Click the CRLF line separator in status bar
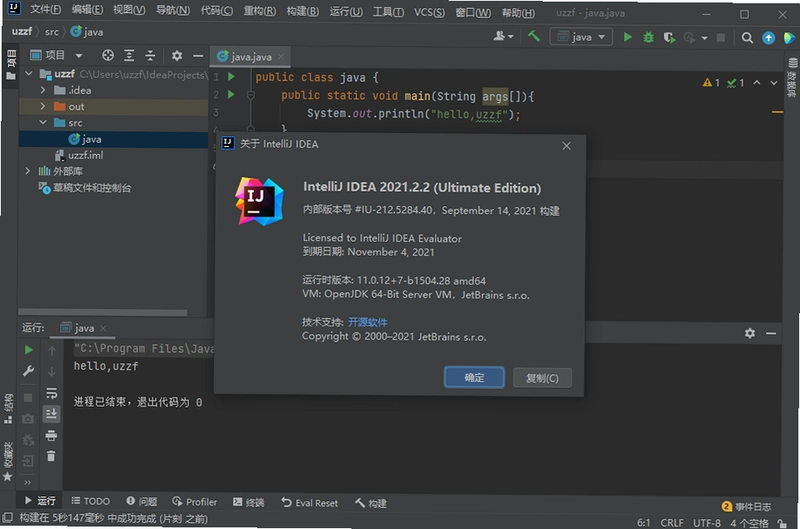 pyautogui.click(x=672, y=523)
